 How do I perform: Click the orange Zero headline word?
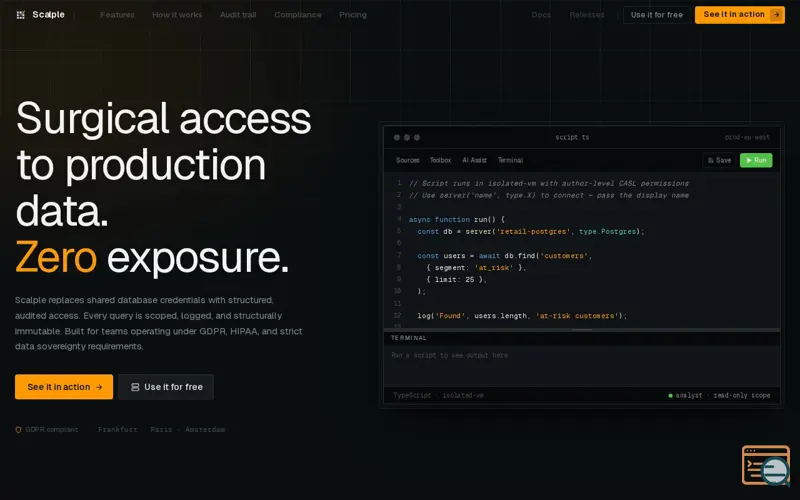(x=56, y=257)
